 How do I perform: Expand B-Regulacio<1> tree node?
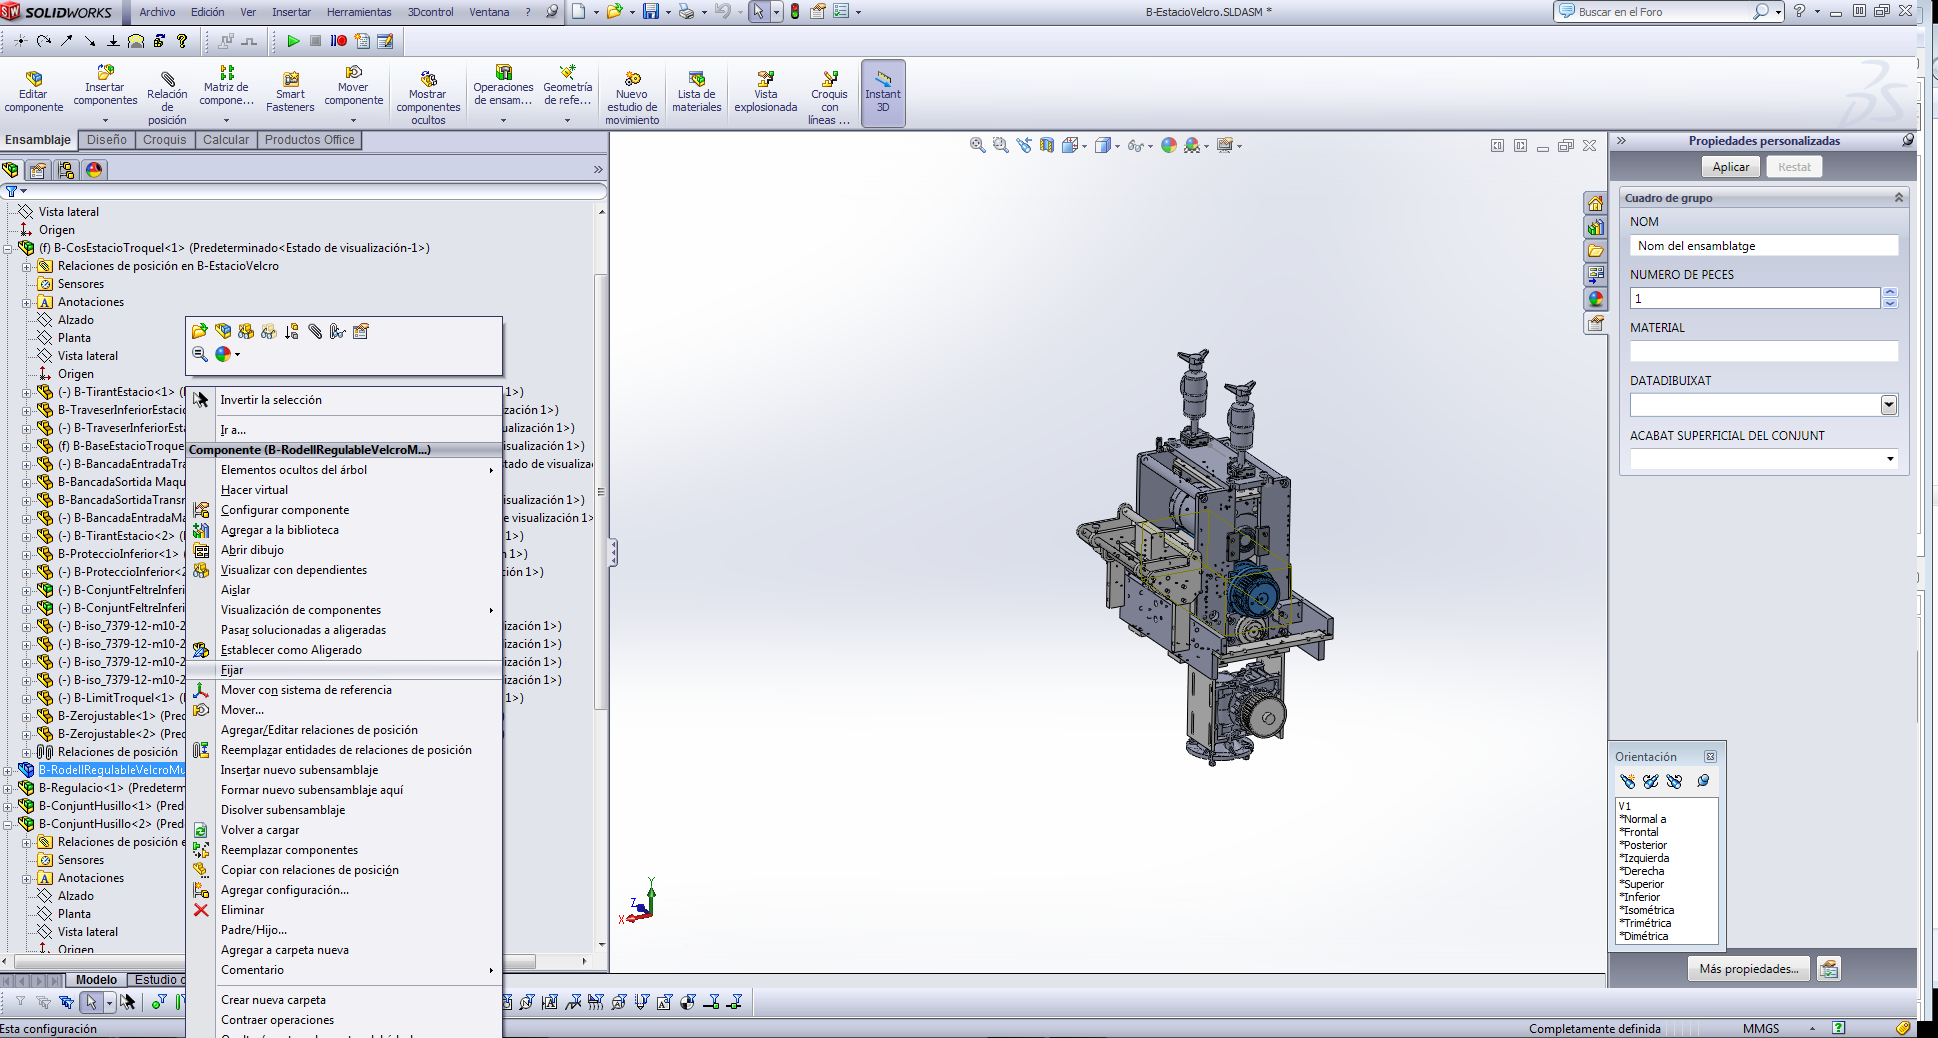tap(8, 788)
